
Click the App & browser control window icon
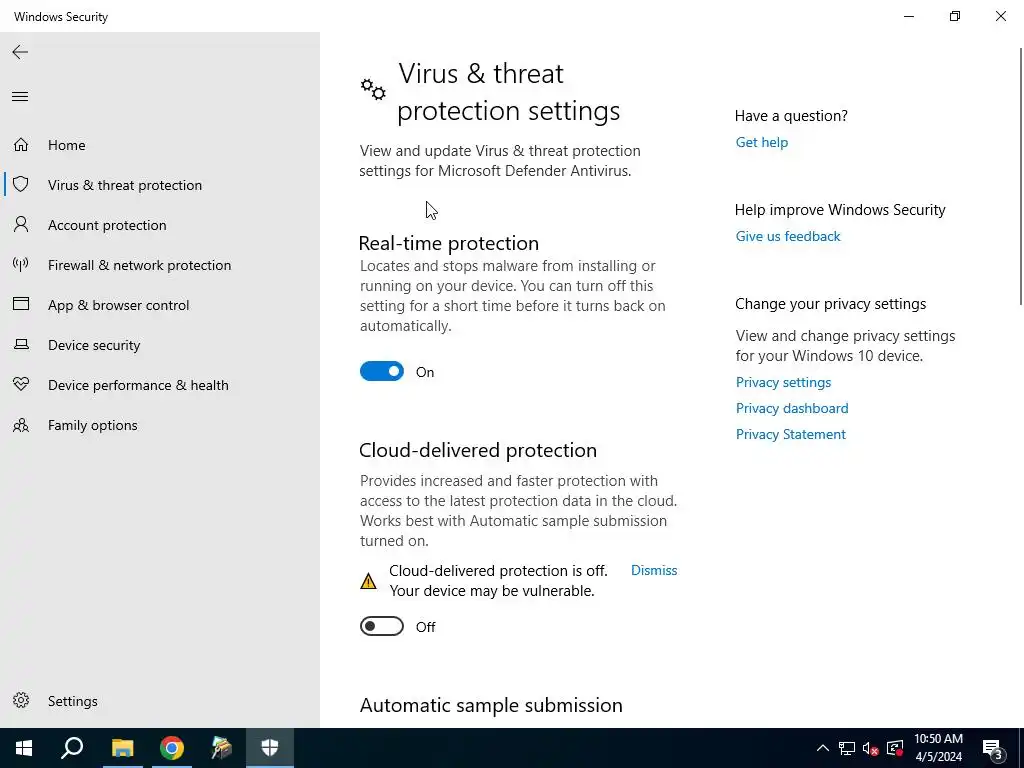point(21,304)
